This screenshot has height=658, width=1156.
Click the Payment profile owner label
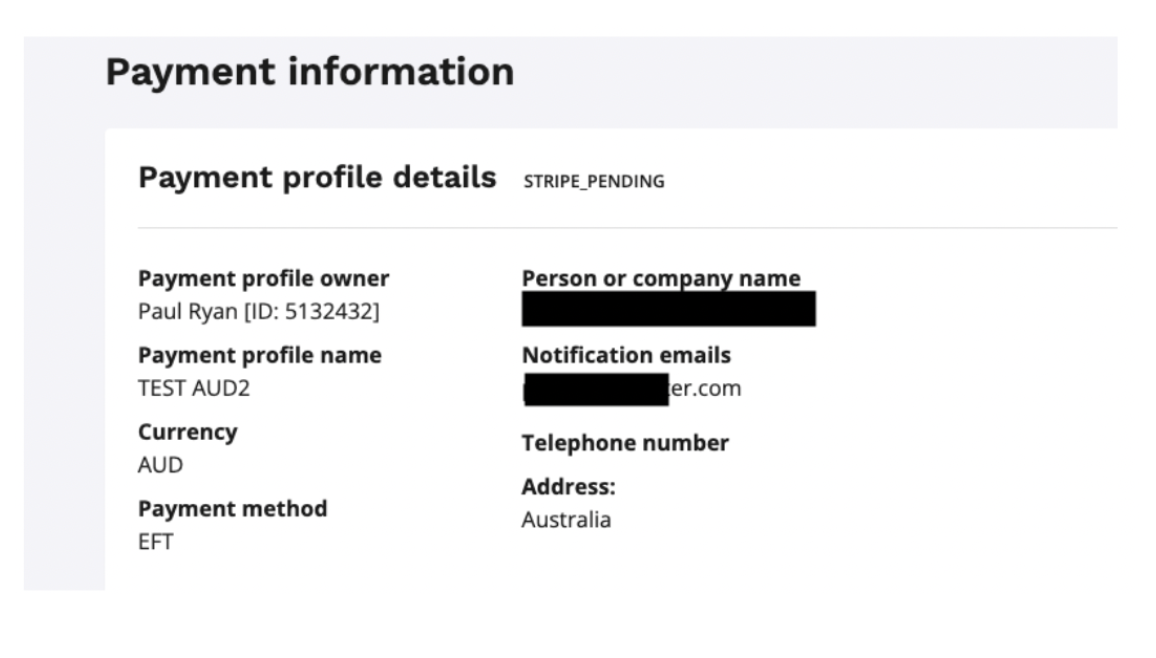(x=263, y=279)
